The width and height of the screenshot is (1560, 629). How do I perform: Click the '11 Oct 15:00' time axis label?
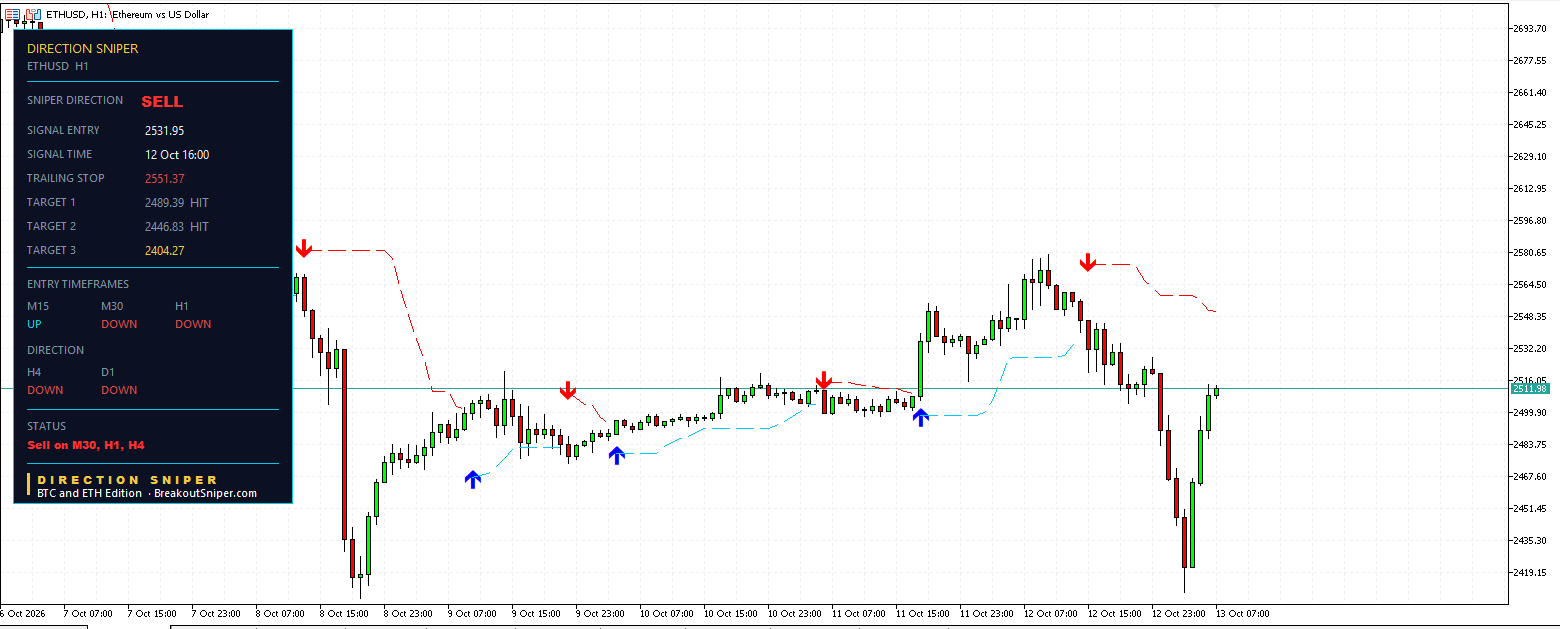tap(921, 613)
